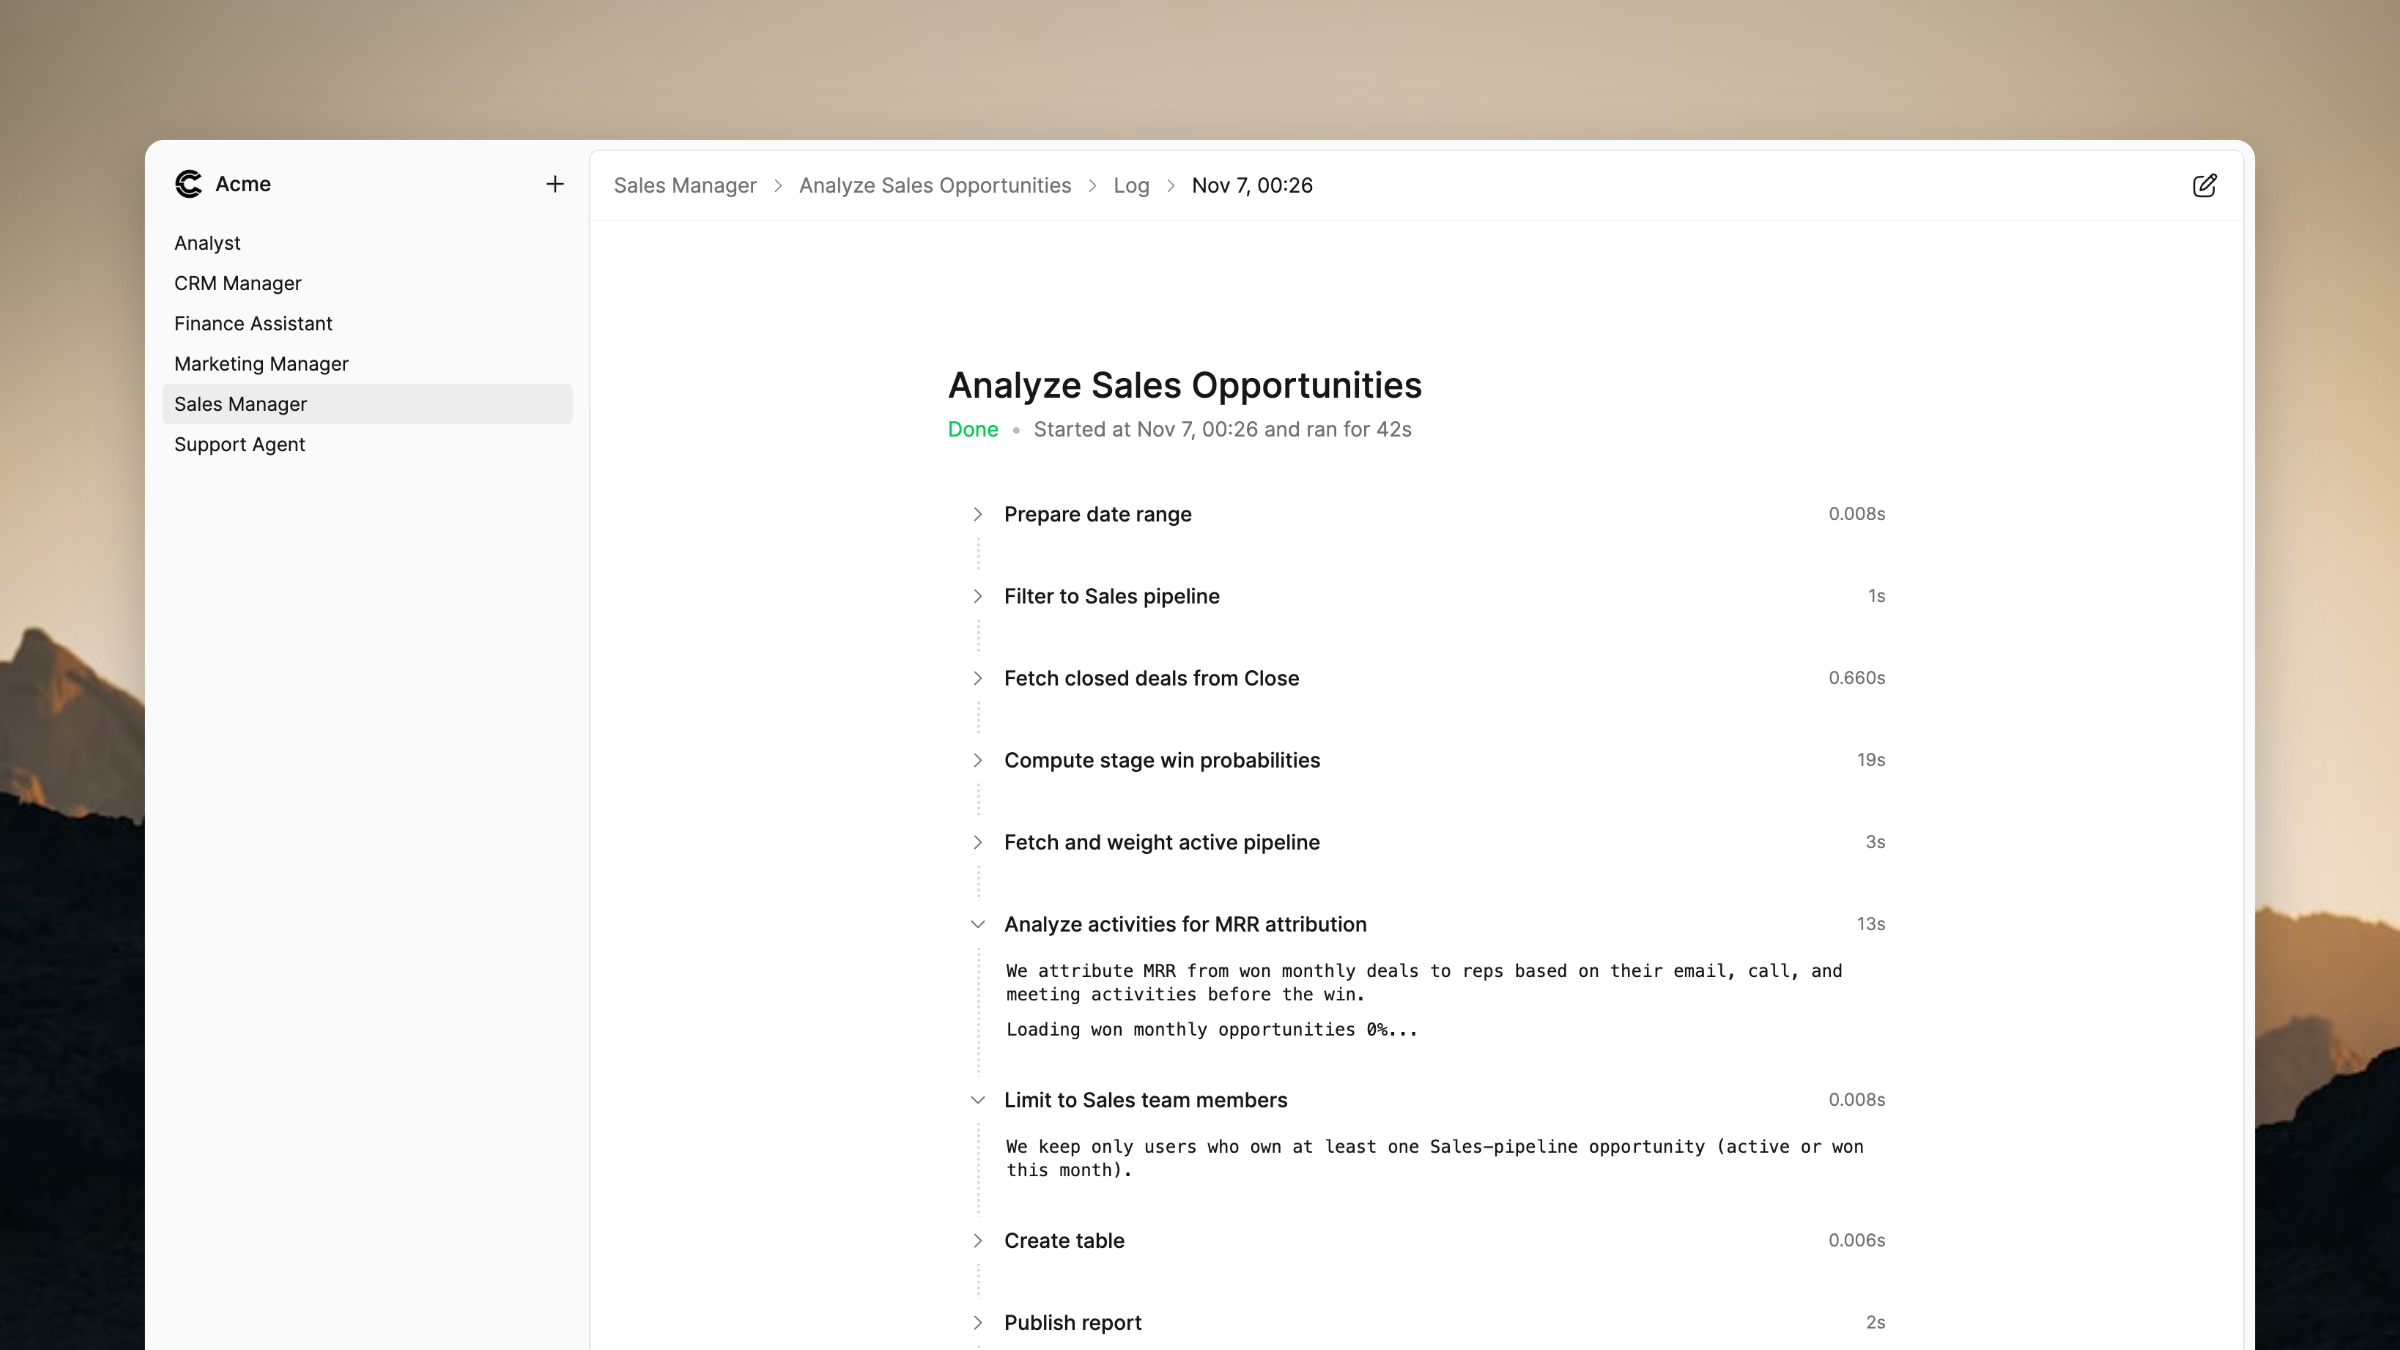Image resolution: width=2400 pixels, height=1350 pixels.
Task: Expand the Create table step
Action: pyautogui.click(x=977, y=1241)
